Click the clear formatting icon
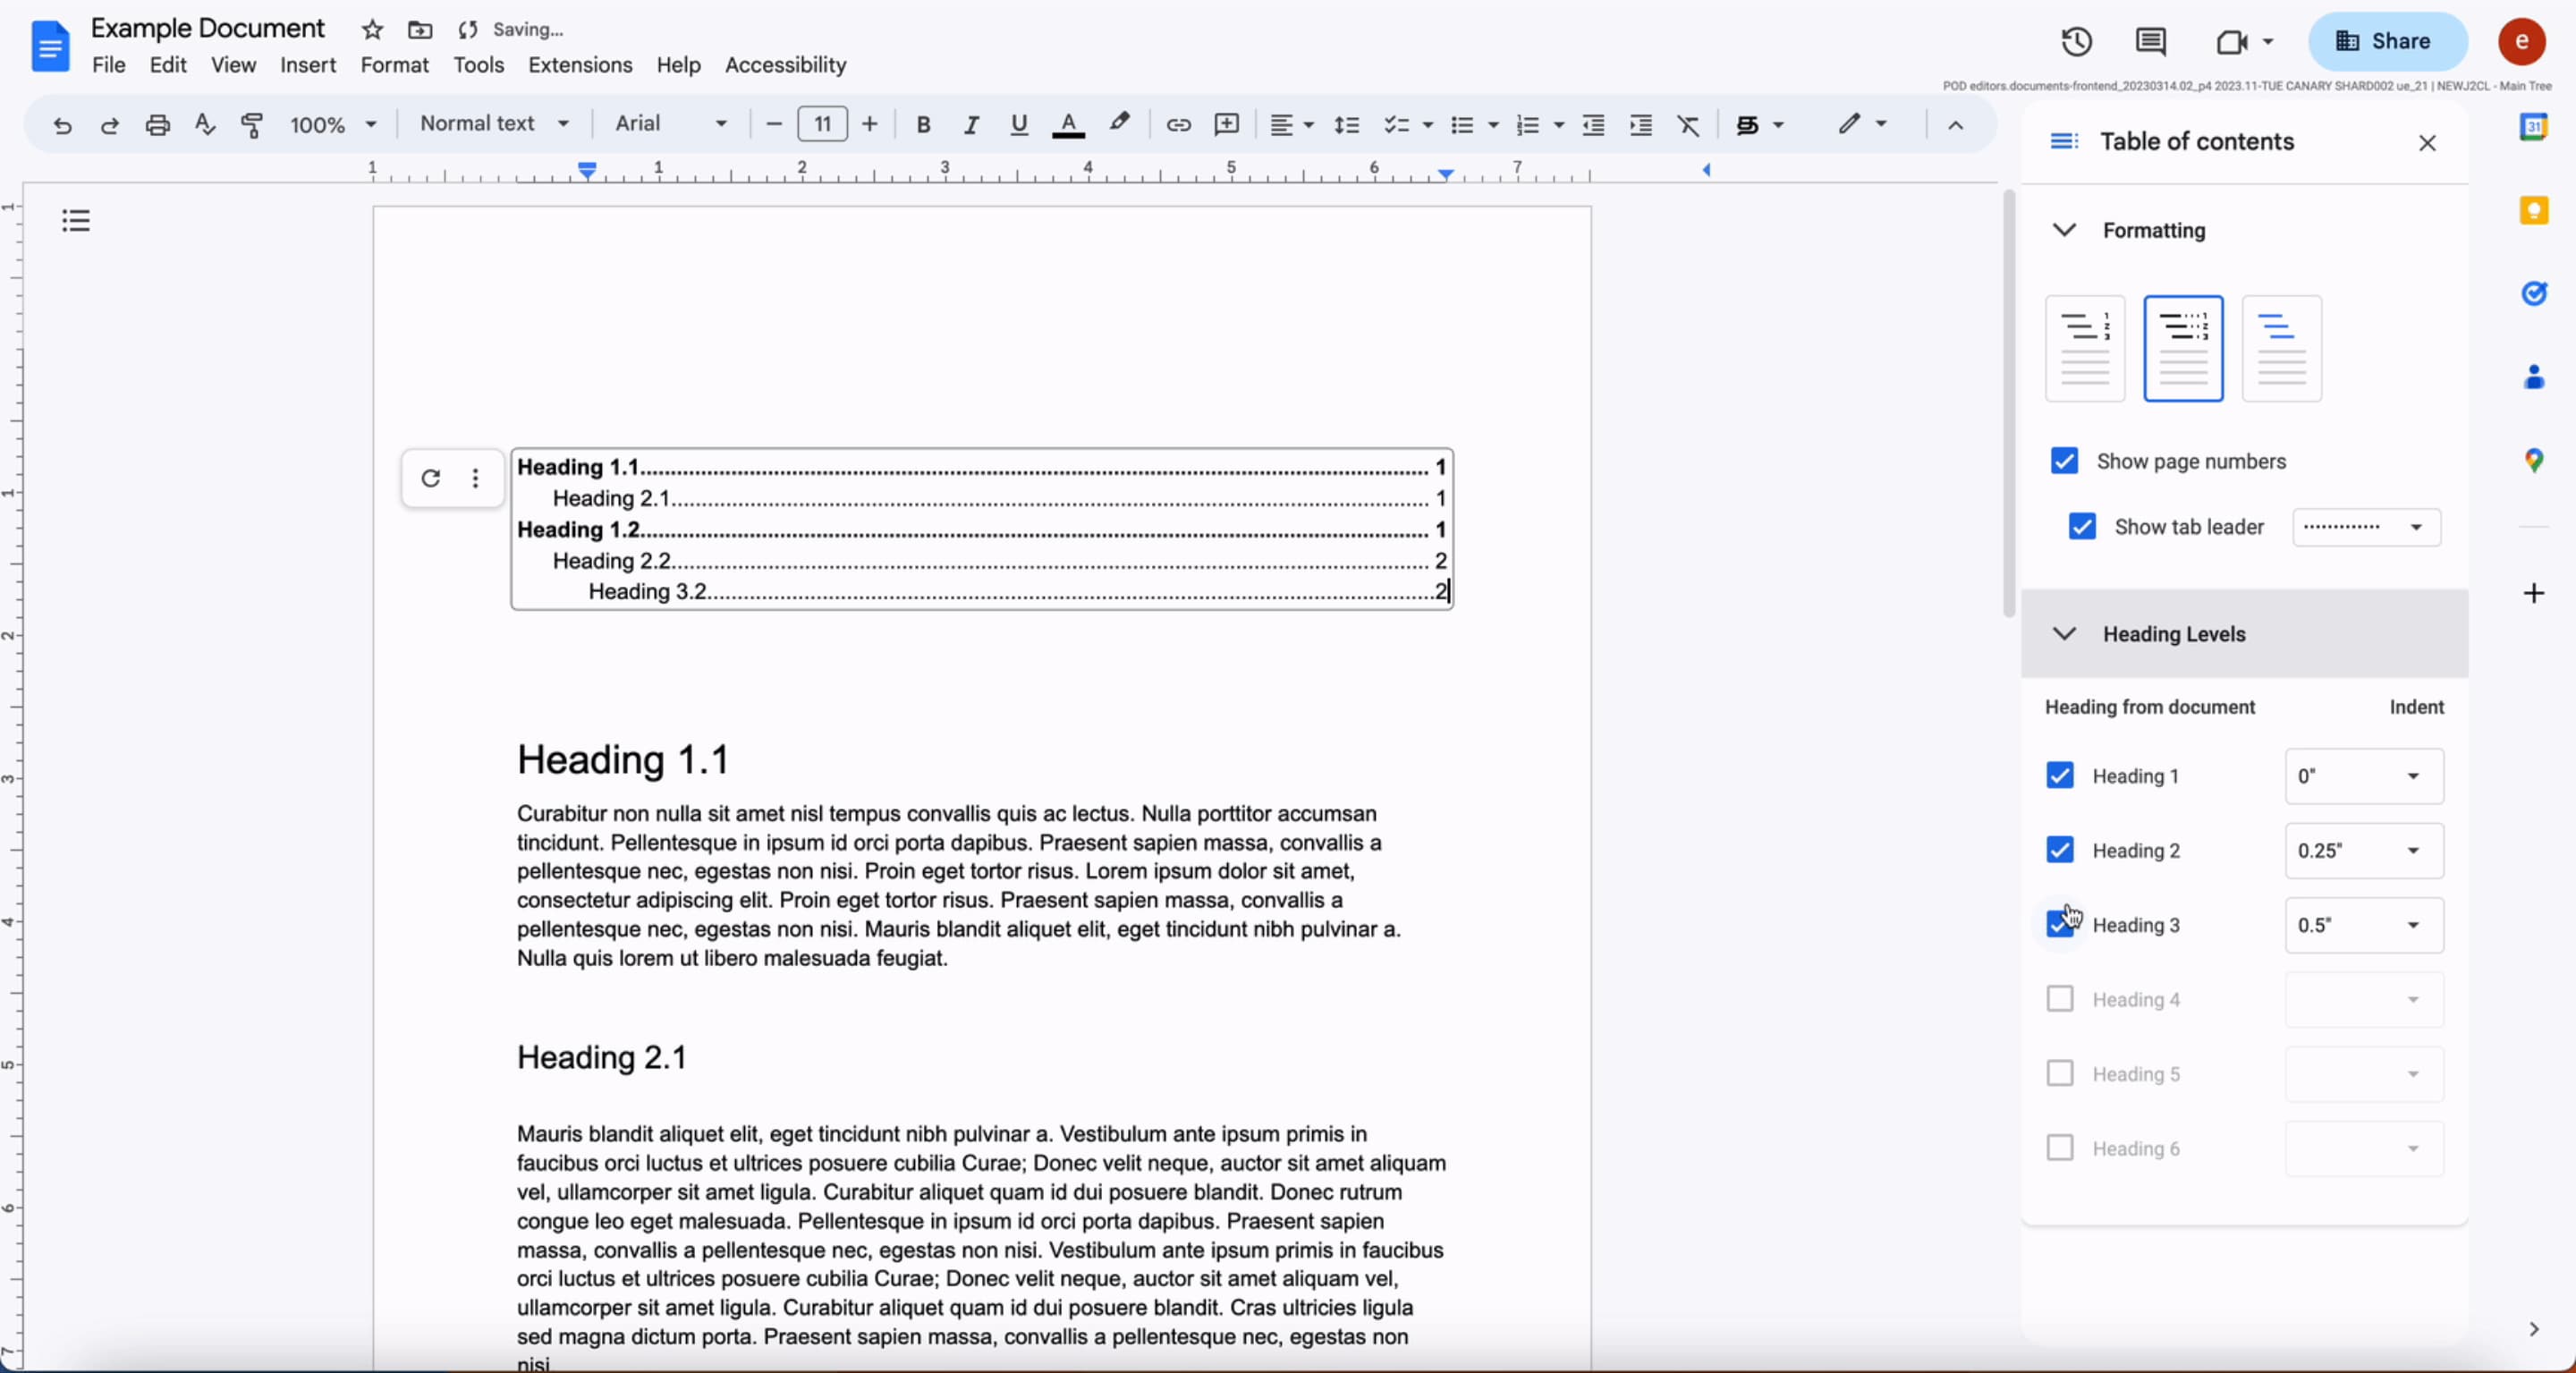Image resolution: width=2576 pixels, height=1373 pixels. (1688, 125)
